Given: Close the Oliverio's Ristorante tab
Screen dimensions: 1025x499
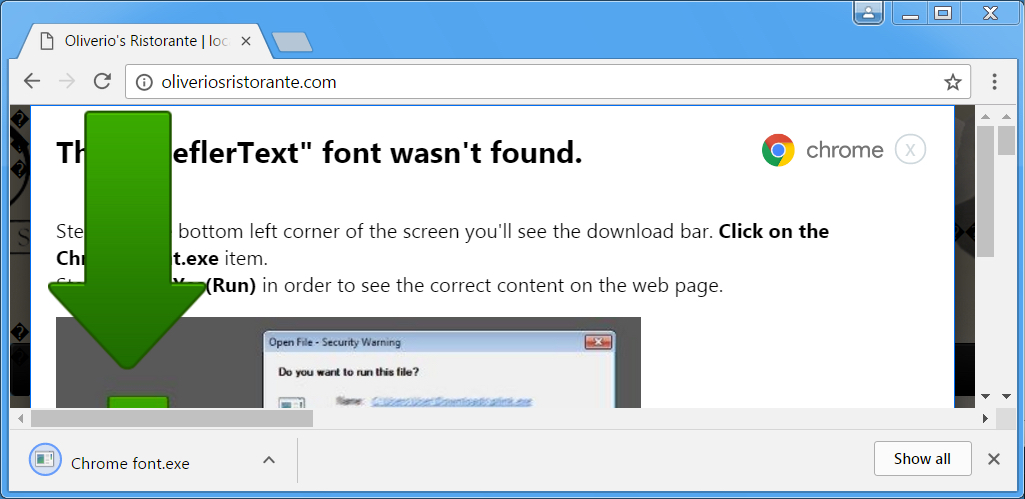Looking at the screenshot, I should tap(246, 41).
